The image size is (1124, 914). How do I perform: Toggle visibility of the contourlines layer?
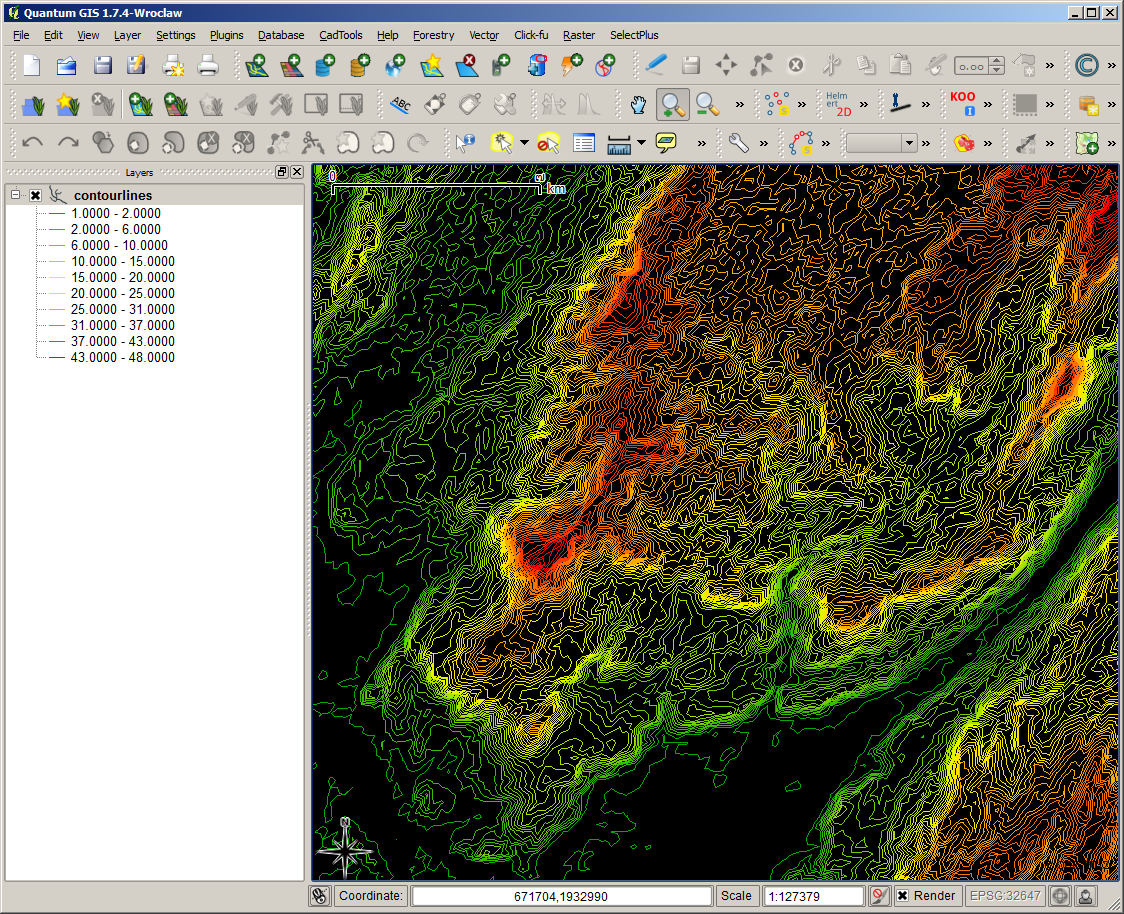[x=35, y=194]
